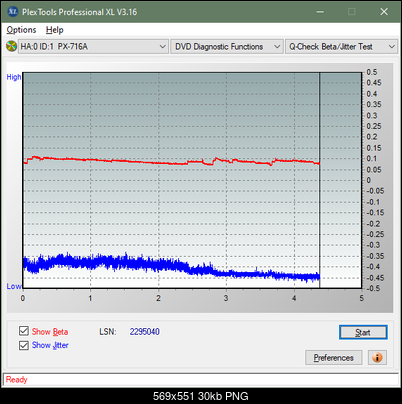This screenshot has width=402, height=404.
Task: Minimize the PlexTools window
Action: click(x=320, y=12)
